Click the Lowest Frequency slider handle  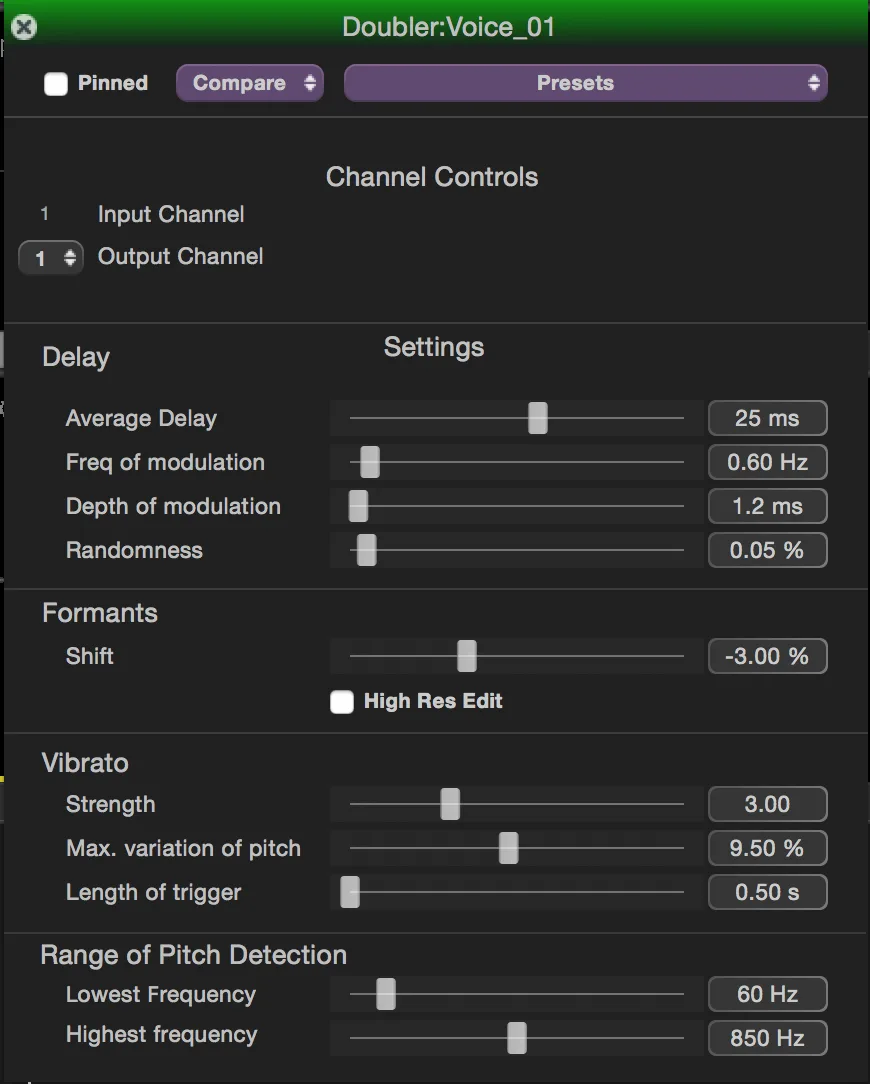386,994
